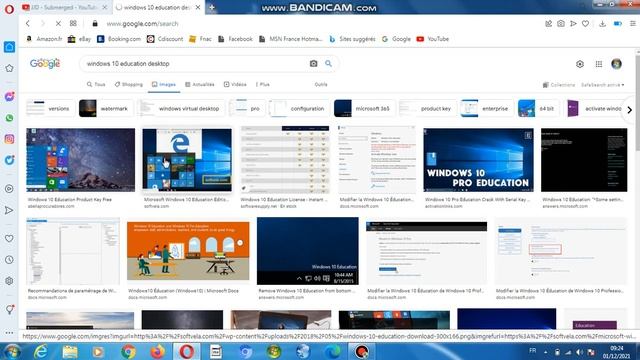Select the Vidéos search tab
The image size is (640, 360).
click(x=235, y=84)
